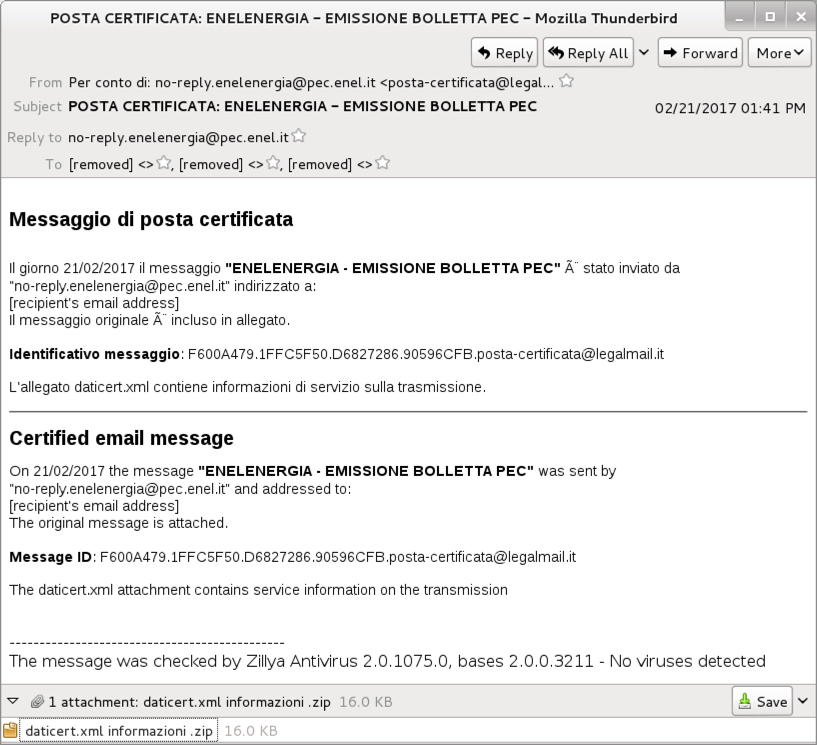This screenshot has height=745, width=817.
Task: Click the date 02/21/2017 01:41 PM
Action: [730, 108]
